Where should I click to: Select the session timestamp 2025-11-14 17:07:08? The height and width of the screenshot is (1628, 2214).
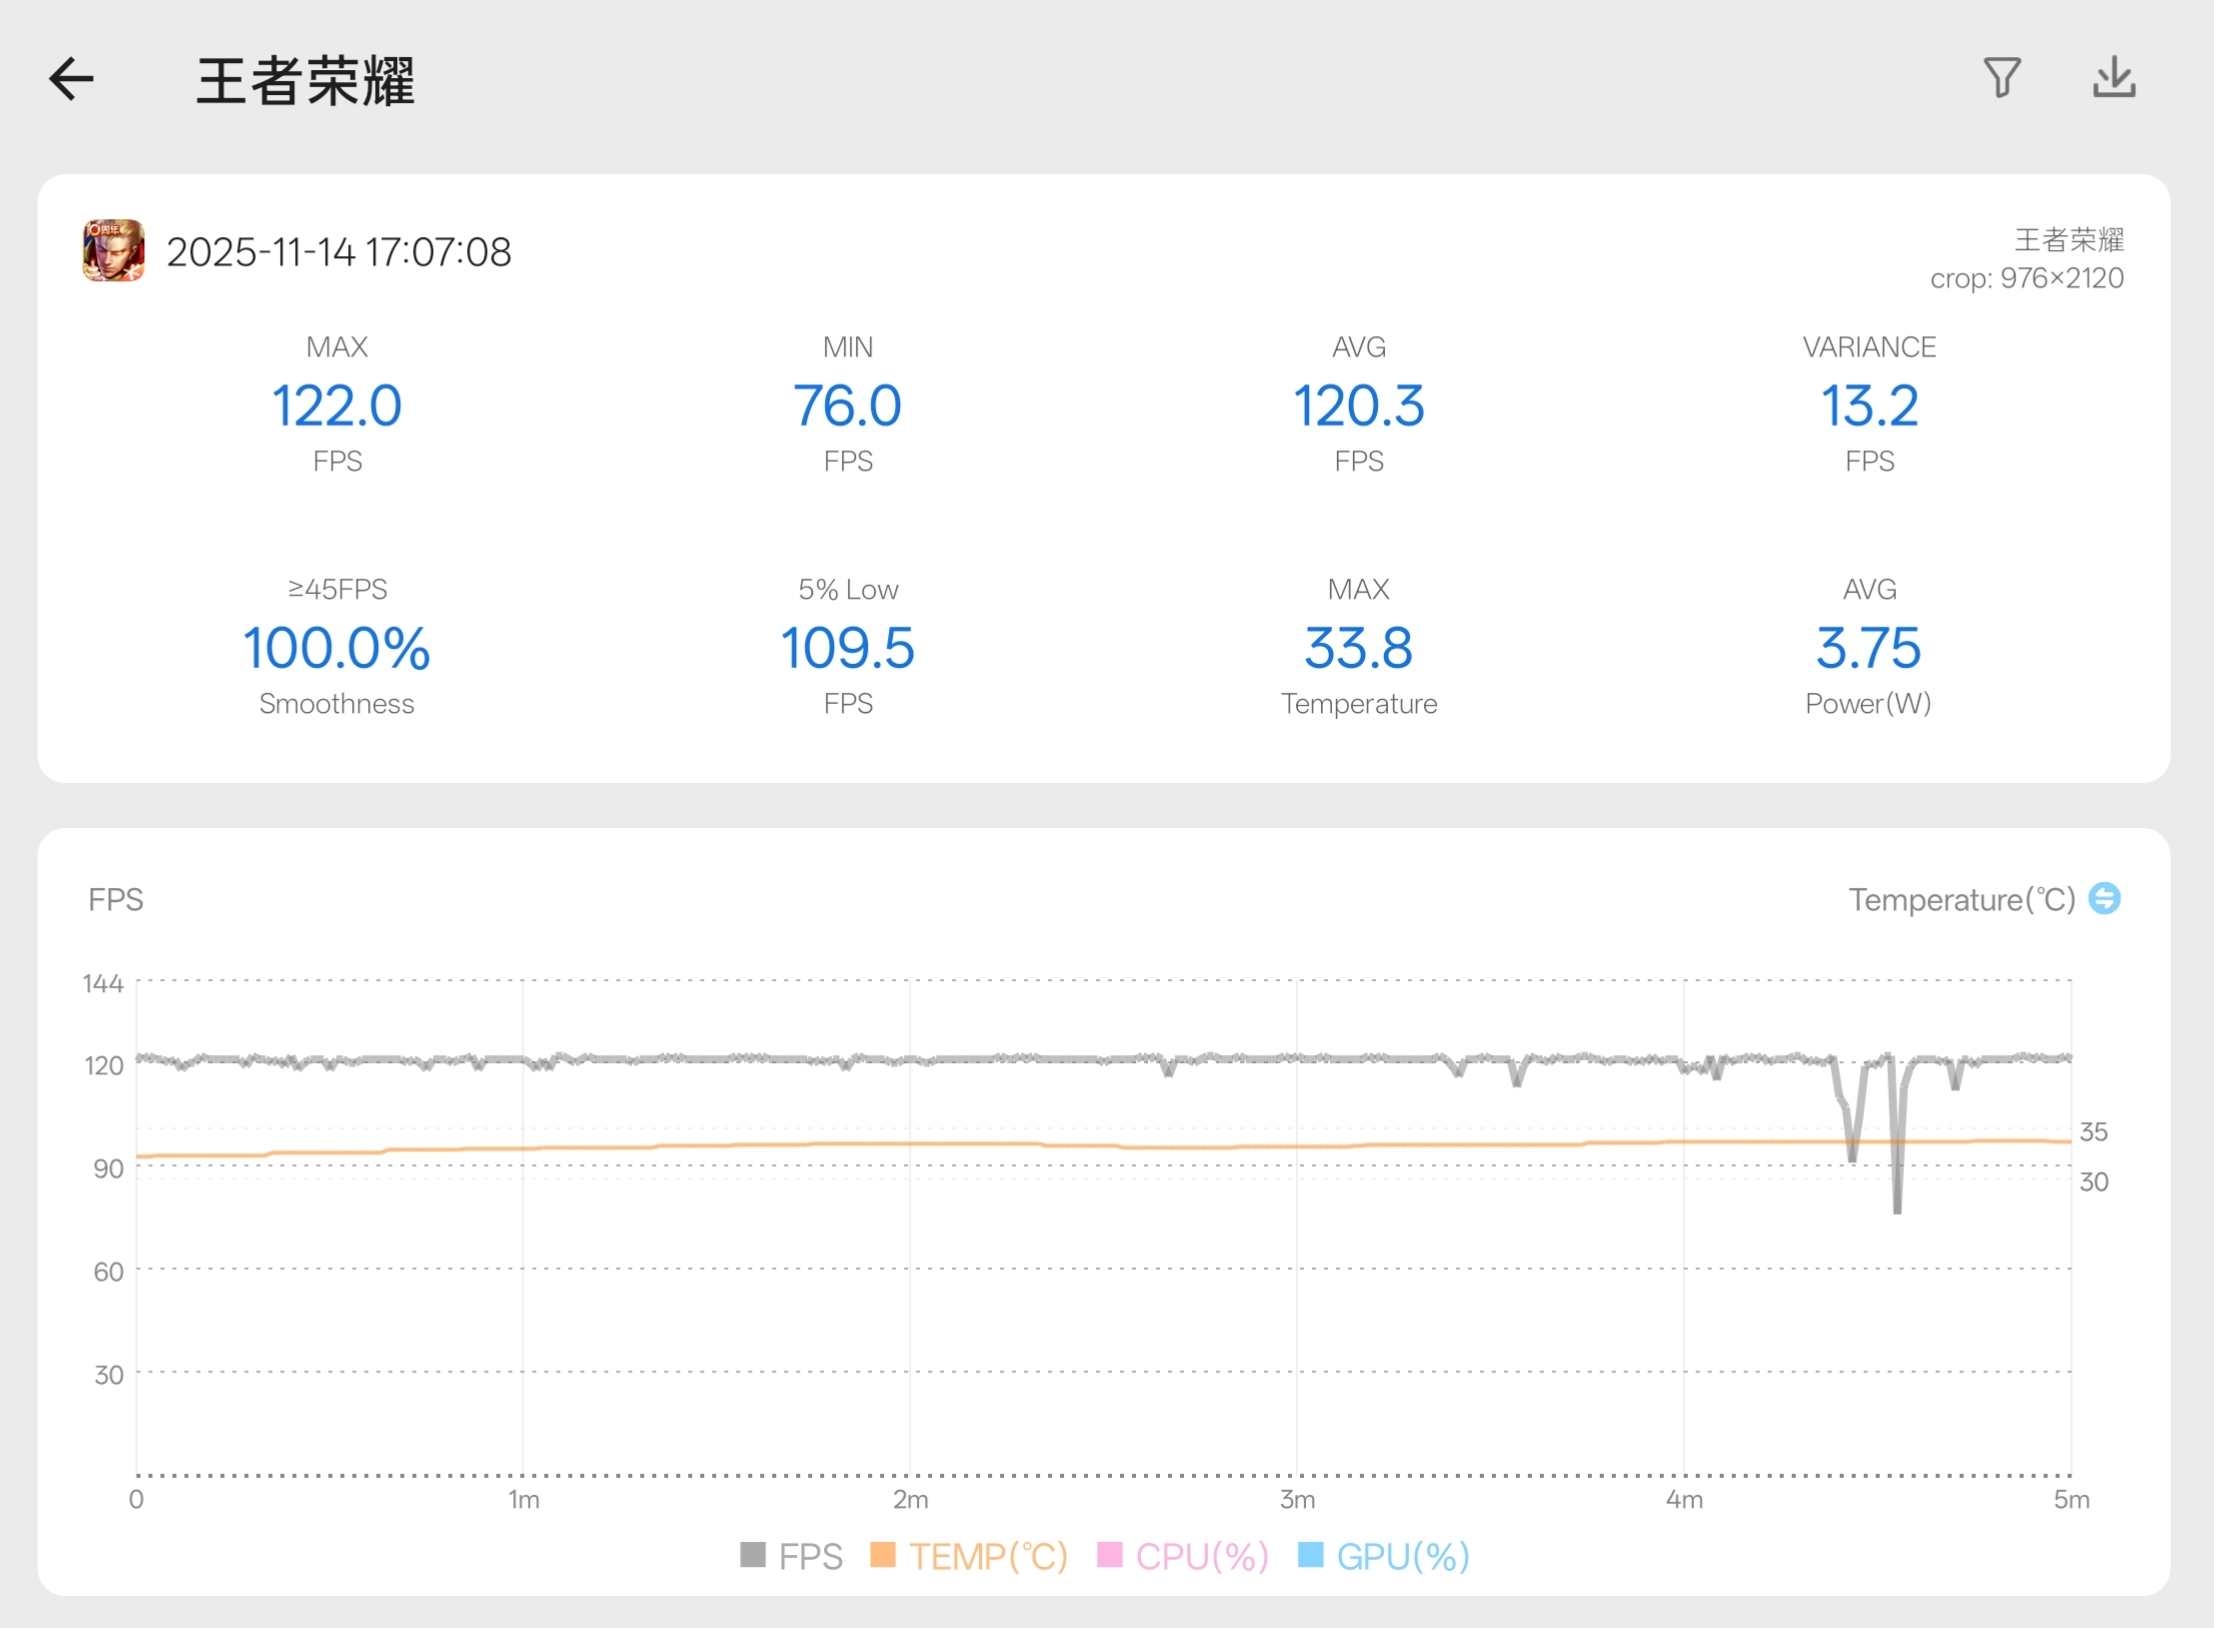[x=338, y=252]
